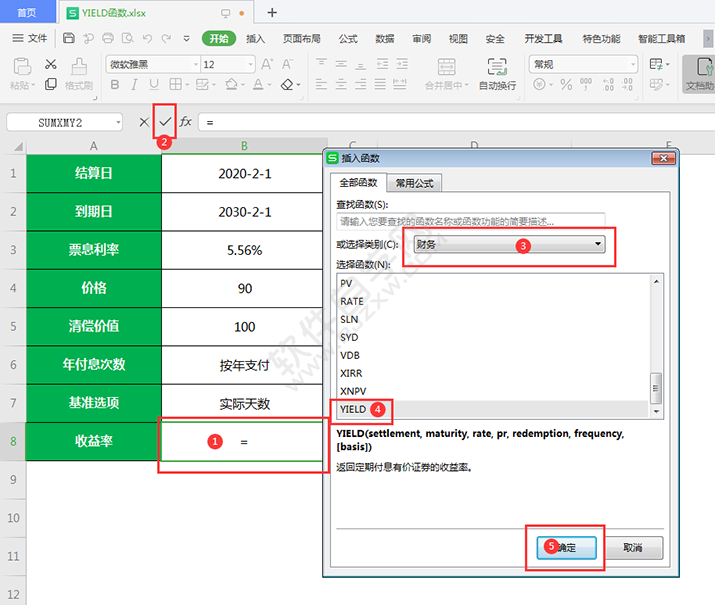715x605 pixels.
Task: Click thousands separator 000 icon
Action: 586,84
